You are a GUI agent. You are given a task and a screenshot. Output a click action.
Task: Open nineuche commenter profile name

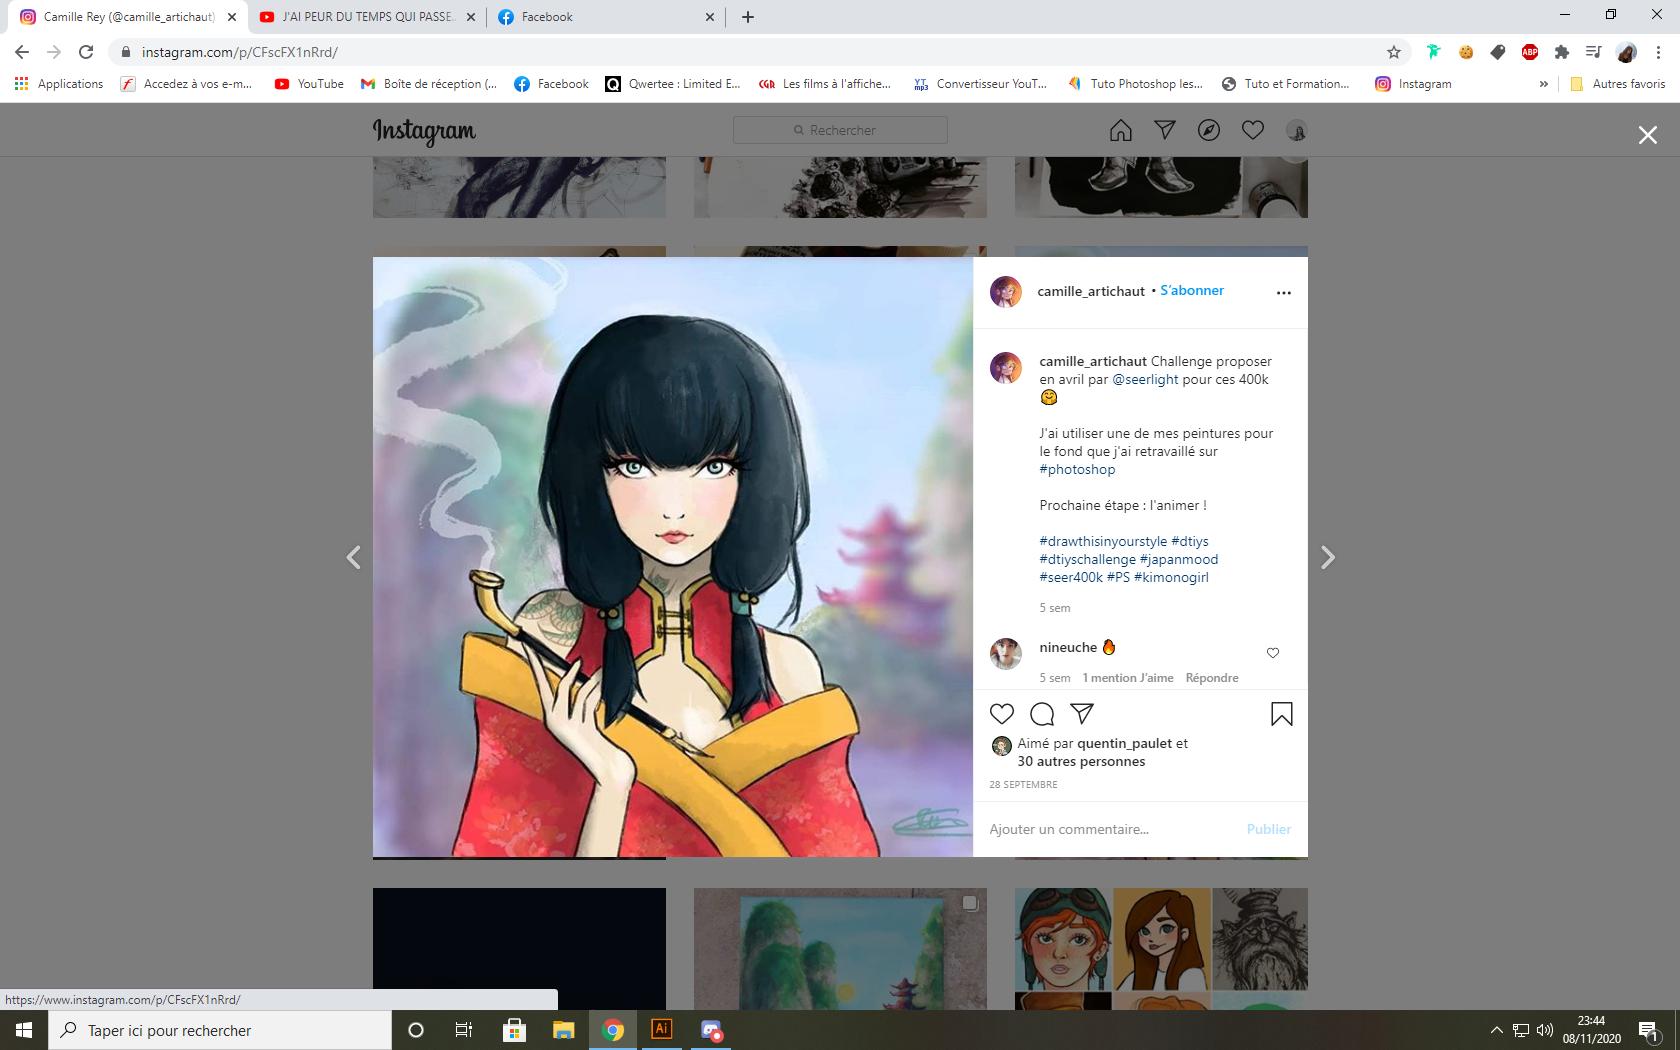(x=1068, y=647)
